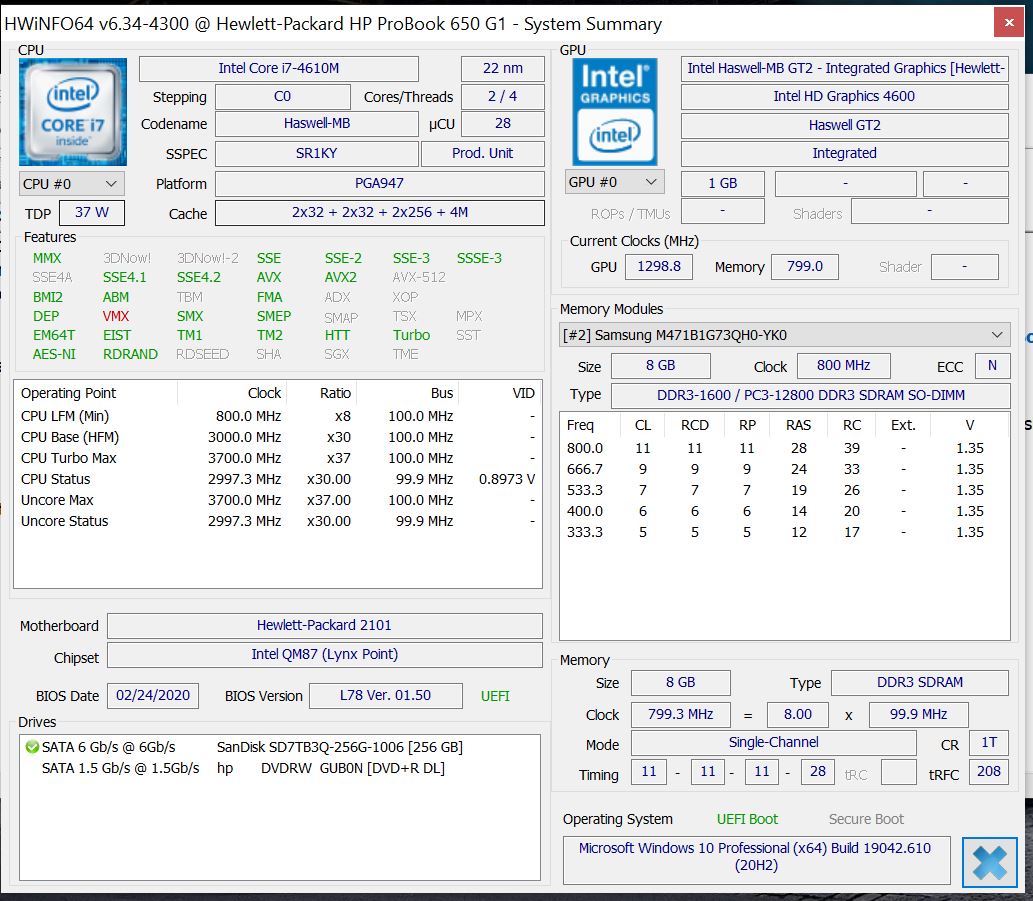Click the Intel Core i7 logo
The image size is (1033, 901).
73,110
